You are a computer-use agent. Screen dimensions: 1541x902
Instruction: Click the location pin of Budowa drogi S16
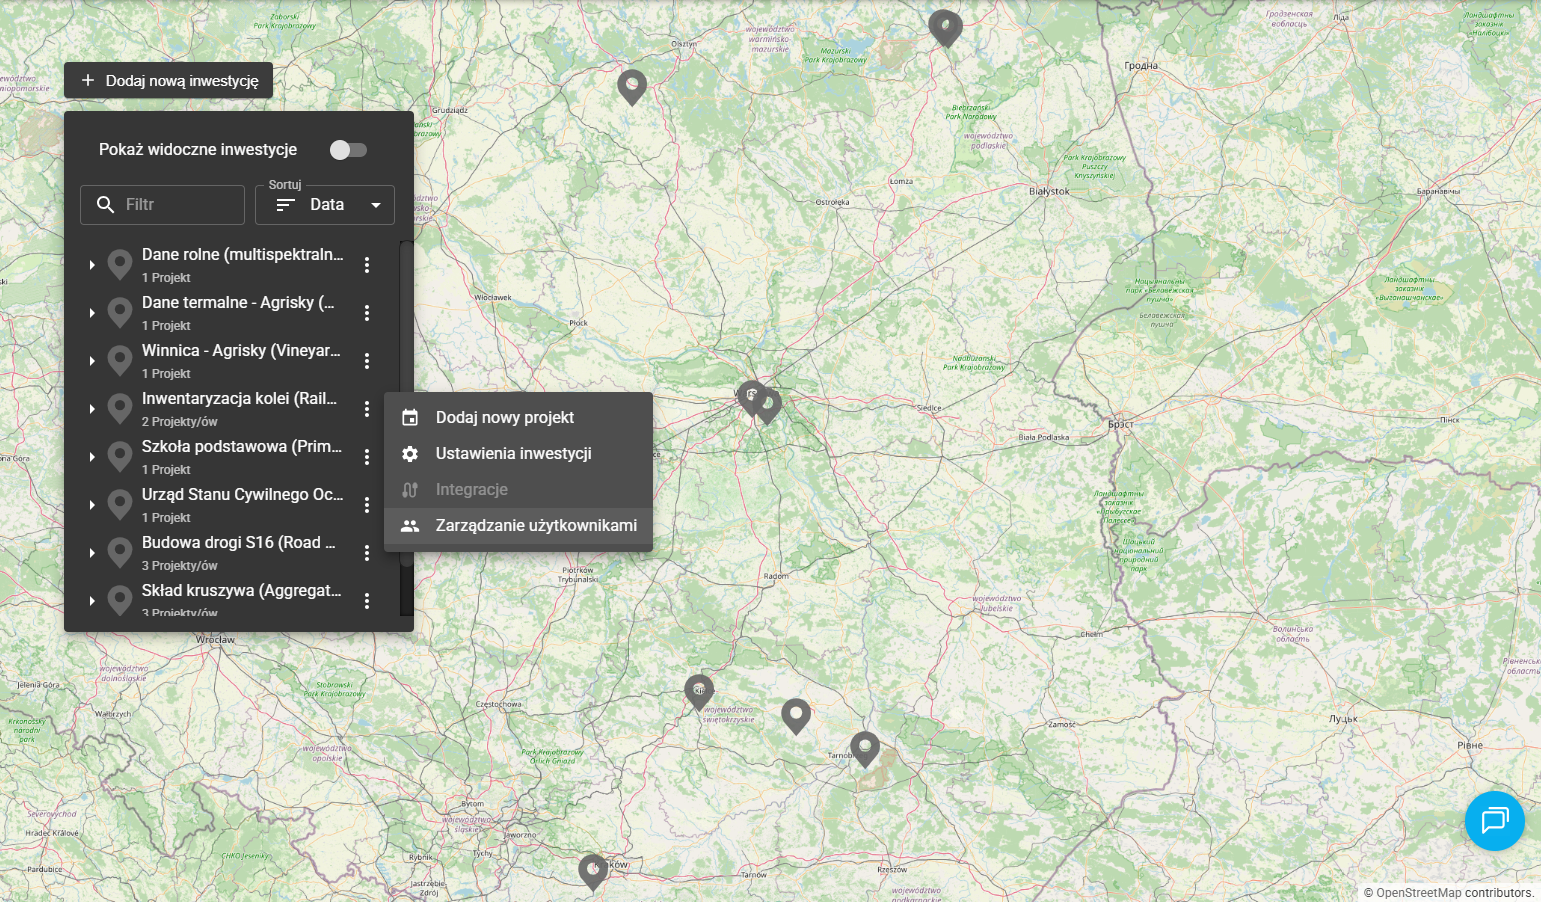coord(120,552)
